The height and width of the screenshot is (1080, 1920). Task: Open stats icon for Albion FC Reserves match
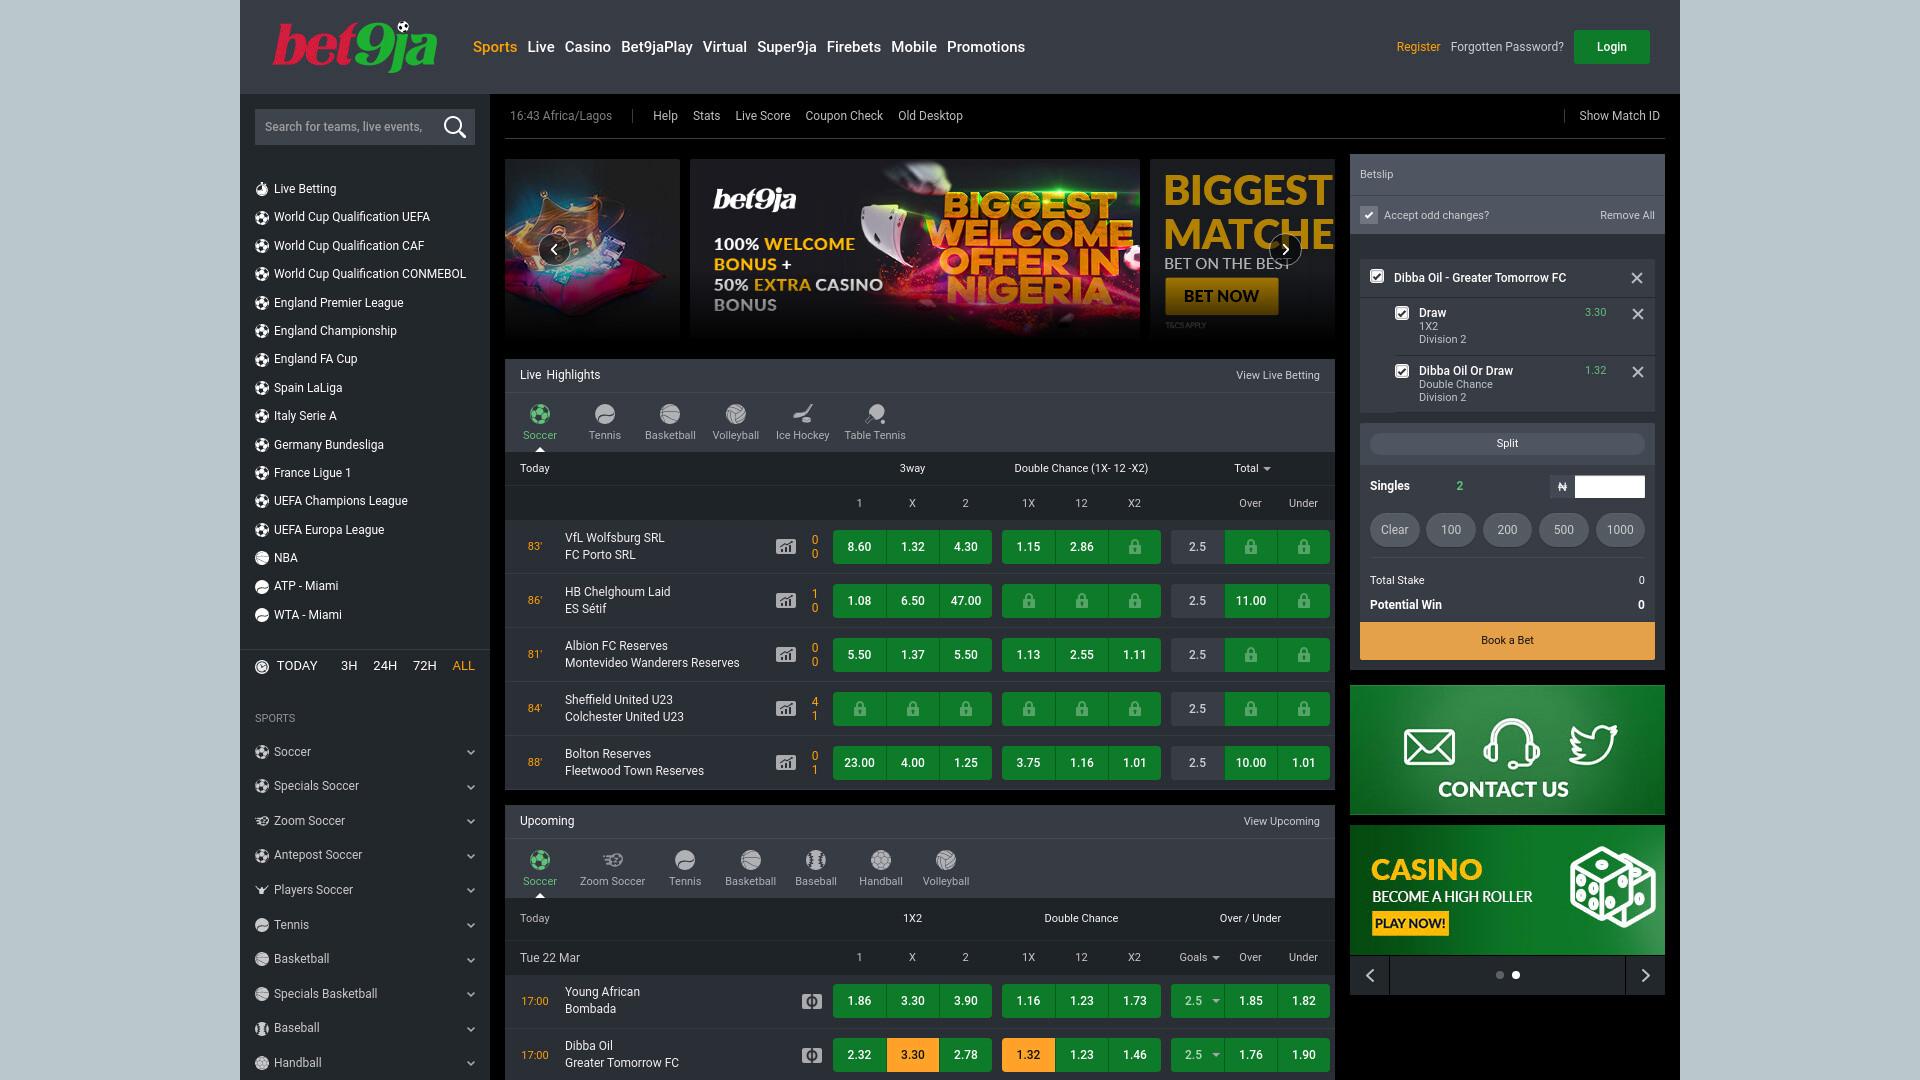coord(786,655)
